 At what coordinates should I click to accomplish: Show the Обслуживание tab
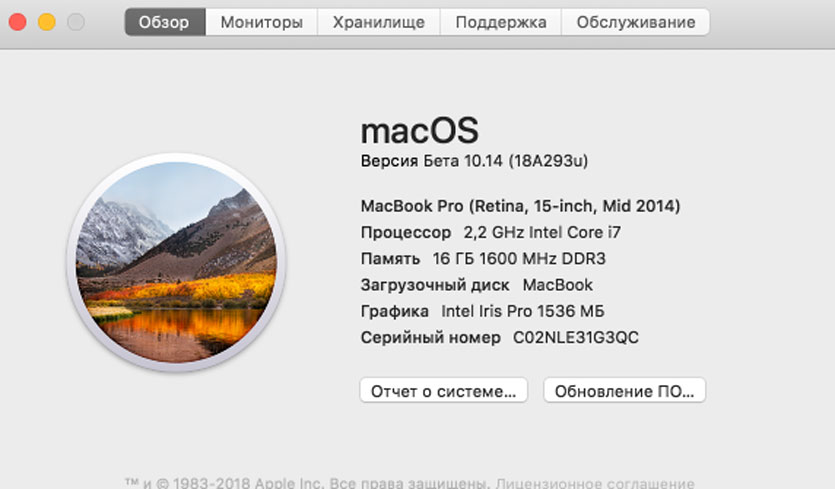click(635, 22)
